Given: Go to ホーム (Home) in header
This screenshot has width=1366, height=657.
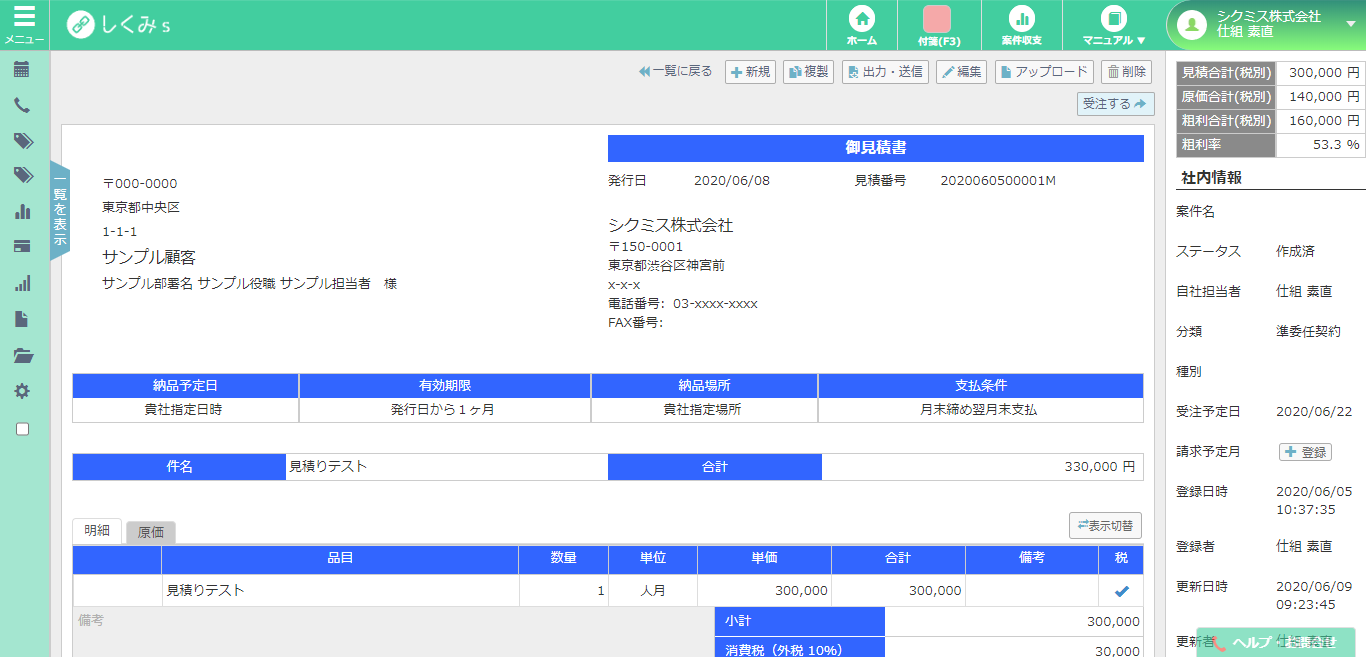Looking at the screenshot, I should point(862,26).
